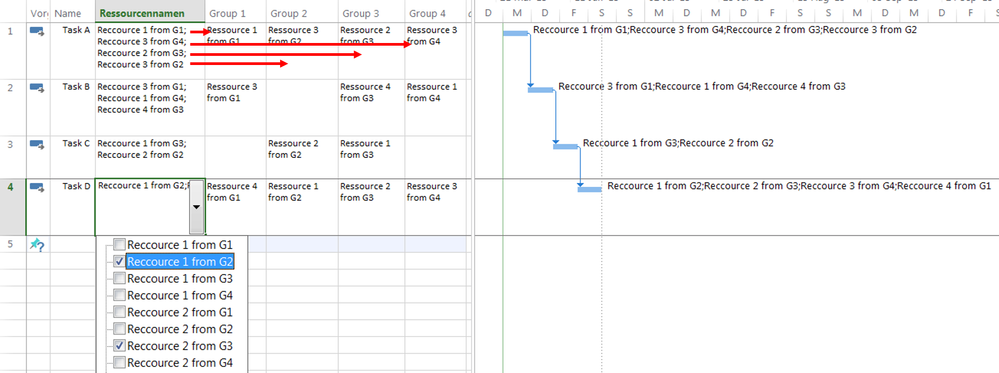Viewport: 999px width, 373px height.
Task: Click the task mode icon for Task C
Action: pos(37,144)
